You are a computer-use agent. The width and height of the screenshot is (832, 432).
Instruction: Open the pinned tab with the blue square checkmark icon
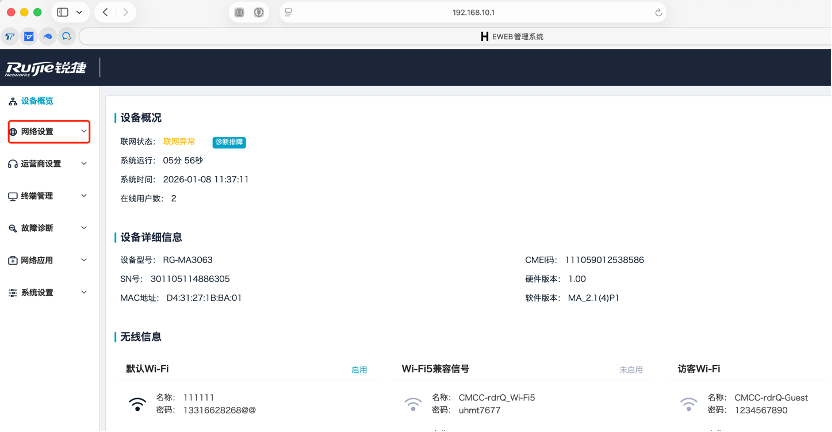(x=29, y=37)
